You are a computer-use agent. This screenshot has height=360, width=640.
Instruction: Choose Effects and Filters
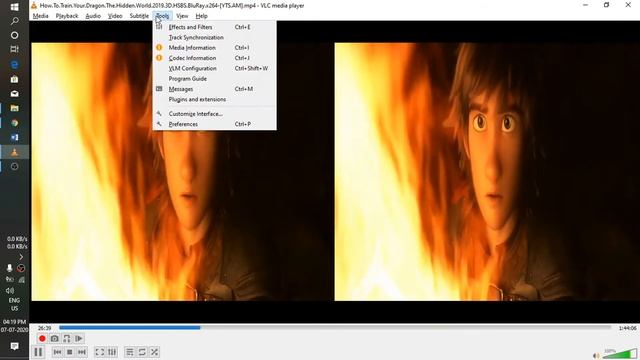pyautogui.click(x=214, y=27)
